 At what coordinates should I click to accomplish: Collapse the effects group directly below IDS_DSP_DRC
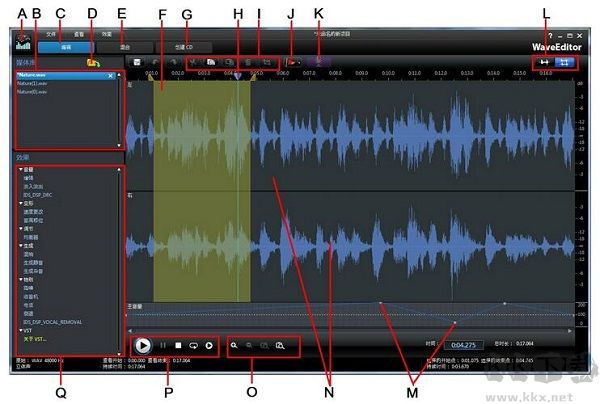pos(21,203)
